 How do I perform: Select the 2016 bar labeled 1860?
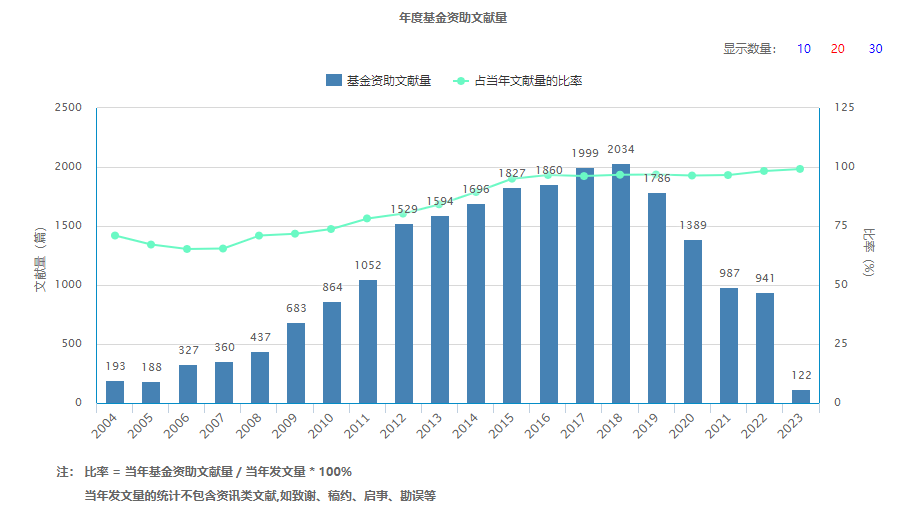coord(549,294)
